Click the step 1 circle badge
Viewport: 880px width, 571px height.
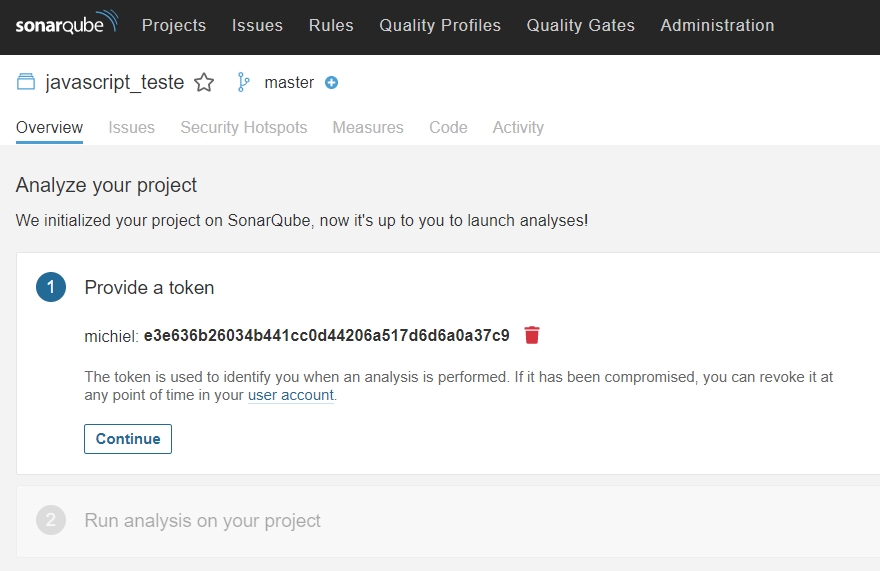pyautogui.click(x=51, y=287)
